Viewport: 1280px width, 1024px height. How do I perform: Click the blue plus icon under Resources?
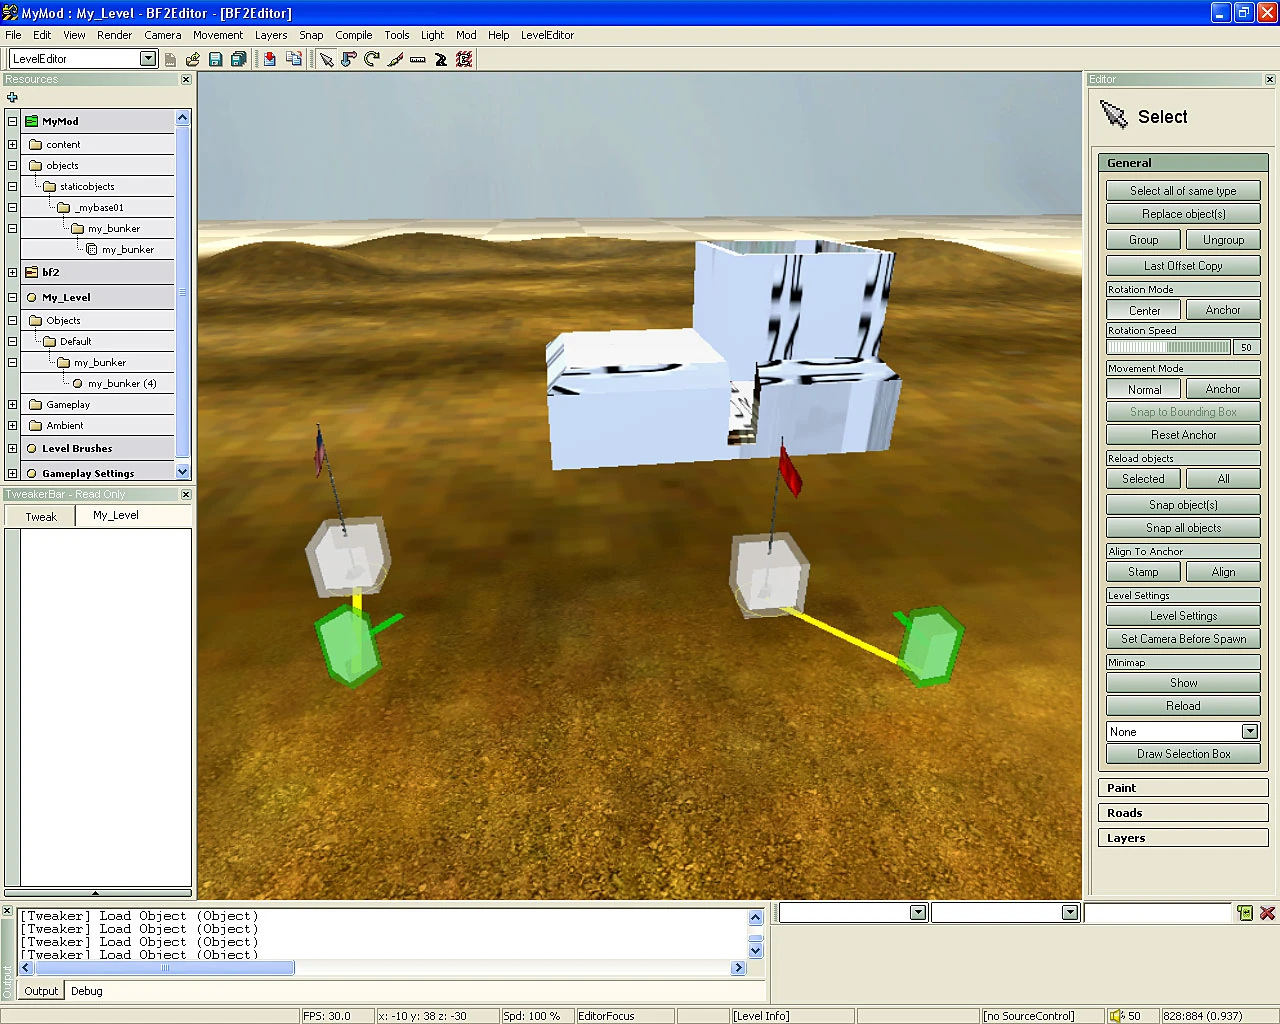[x=12, y=97]
